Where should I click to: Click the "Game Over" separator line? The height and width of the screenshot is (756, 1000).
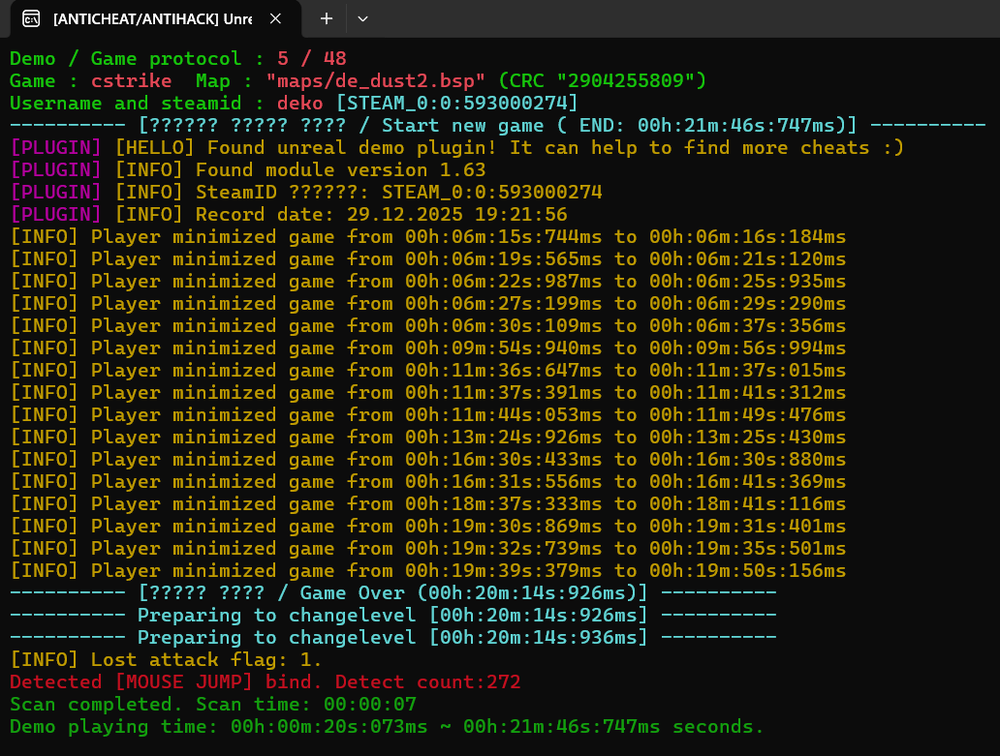coord(392,593)
